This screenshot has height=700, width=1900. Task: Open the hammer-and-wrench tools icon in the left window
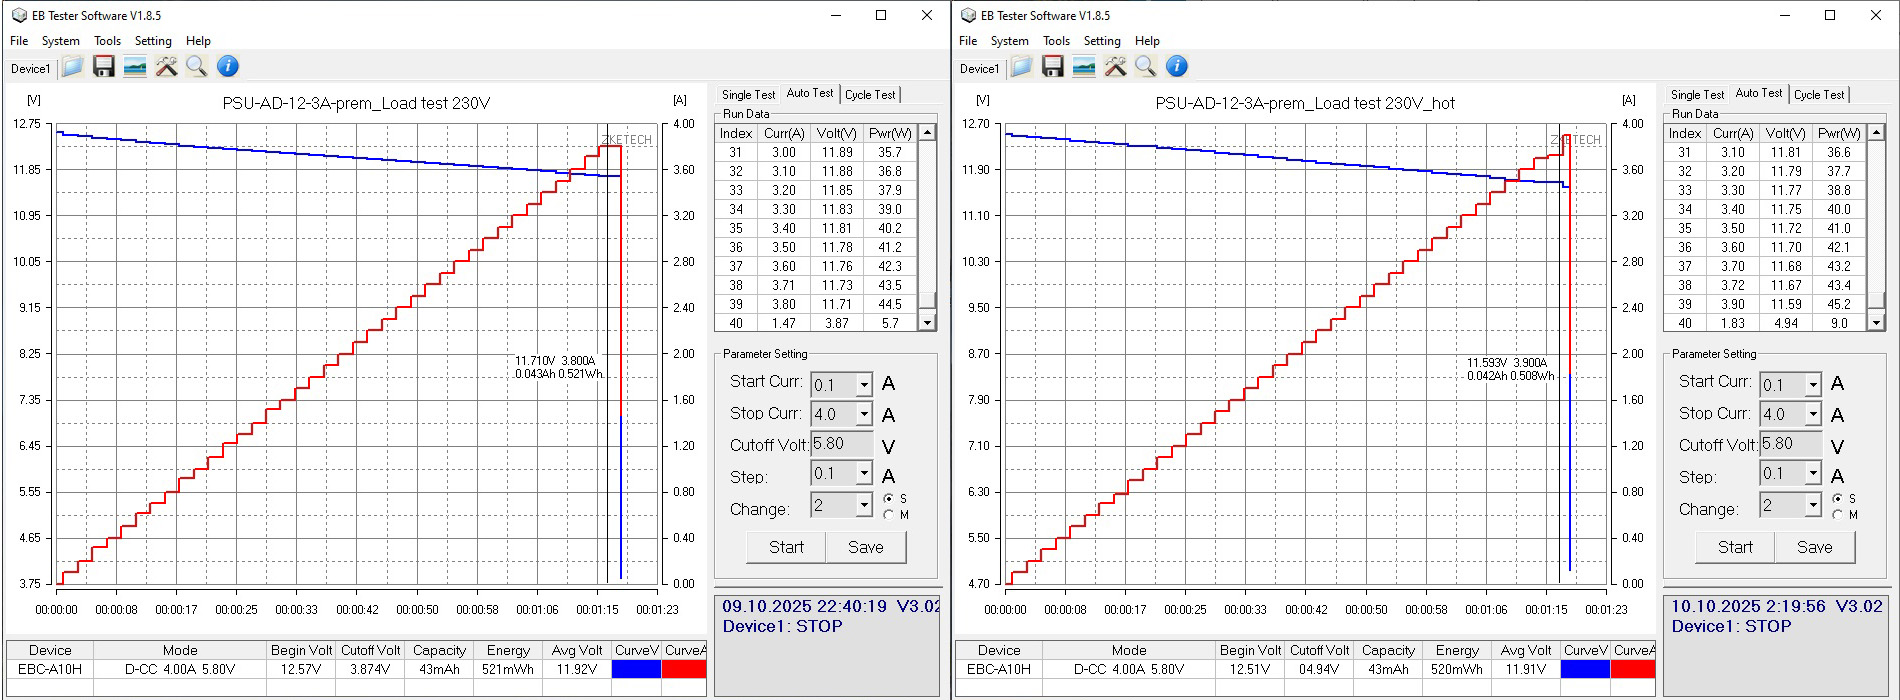point(166,67)
